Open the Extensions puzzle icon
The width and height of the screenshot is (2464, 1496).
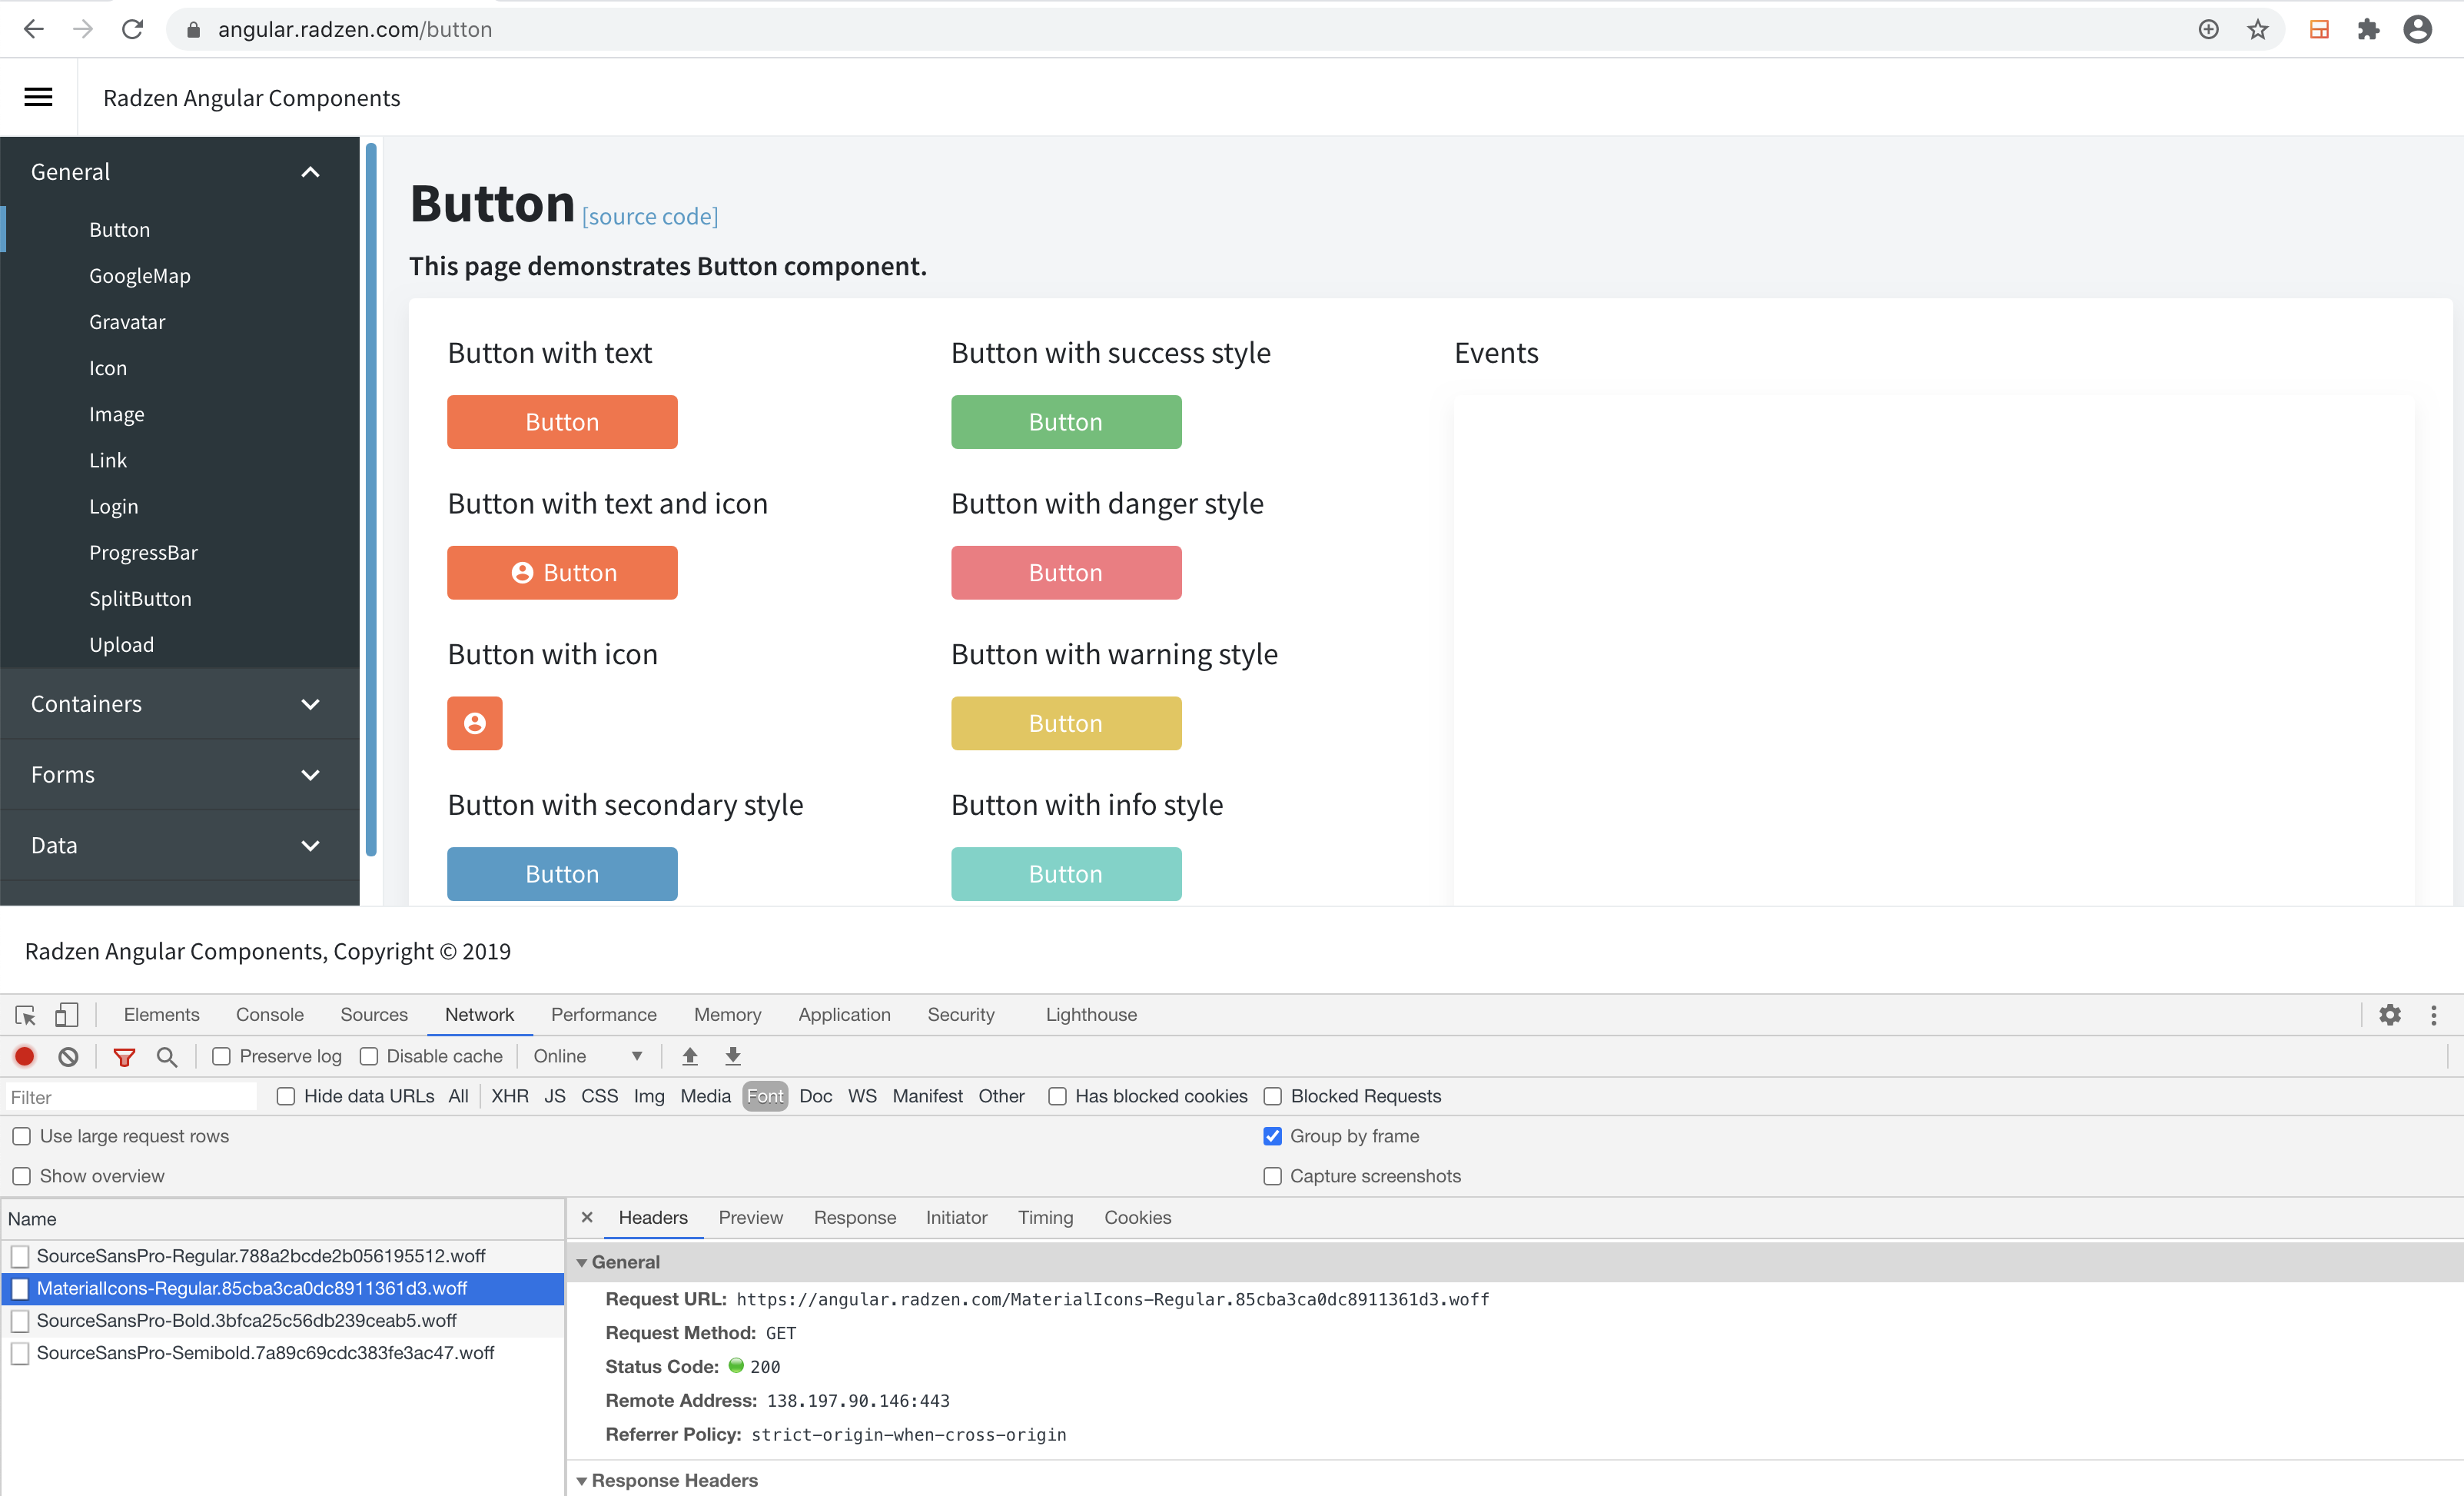point(2368,30)
